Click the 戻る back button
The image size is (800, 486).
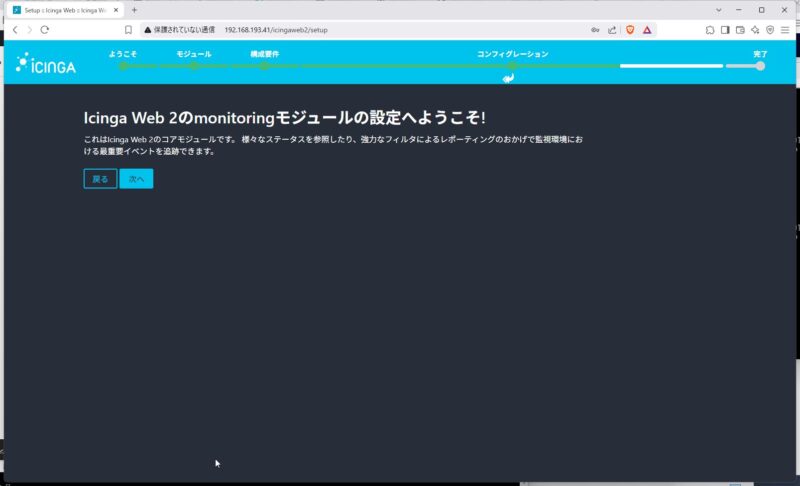[x=100, y=179]
